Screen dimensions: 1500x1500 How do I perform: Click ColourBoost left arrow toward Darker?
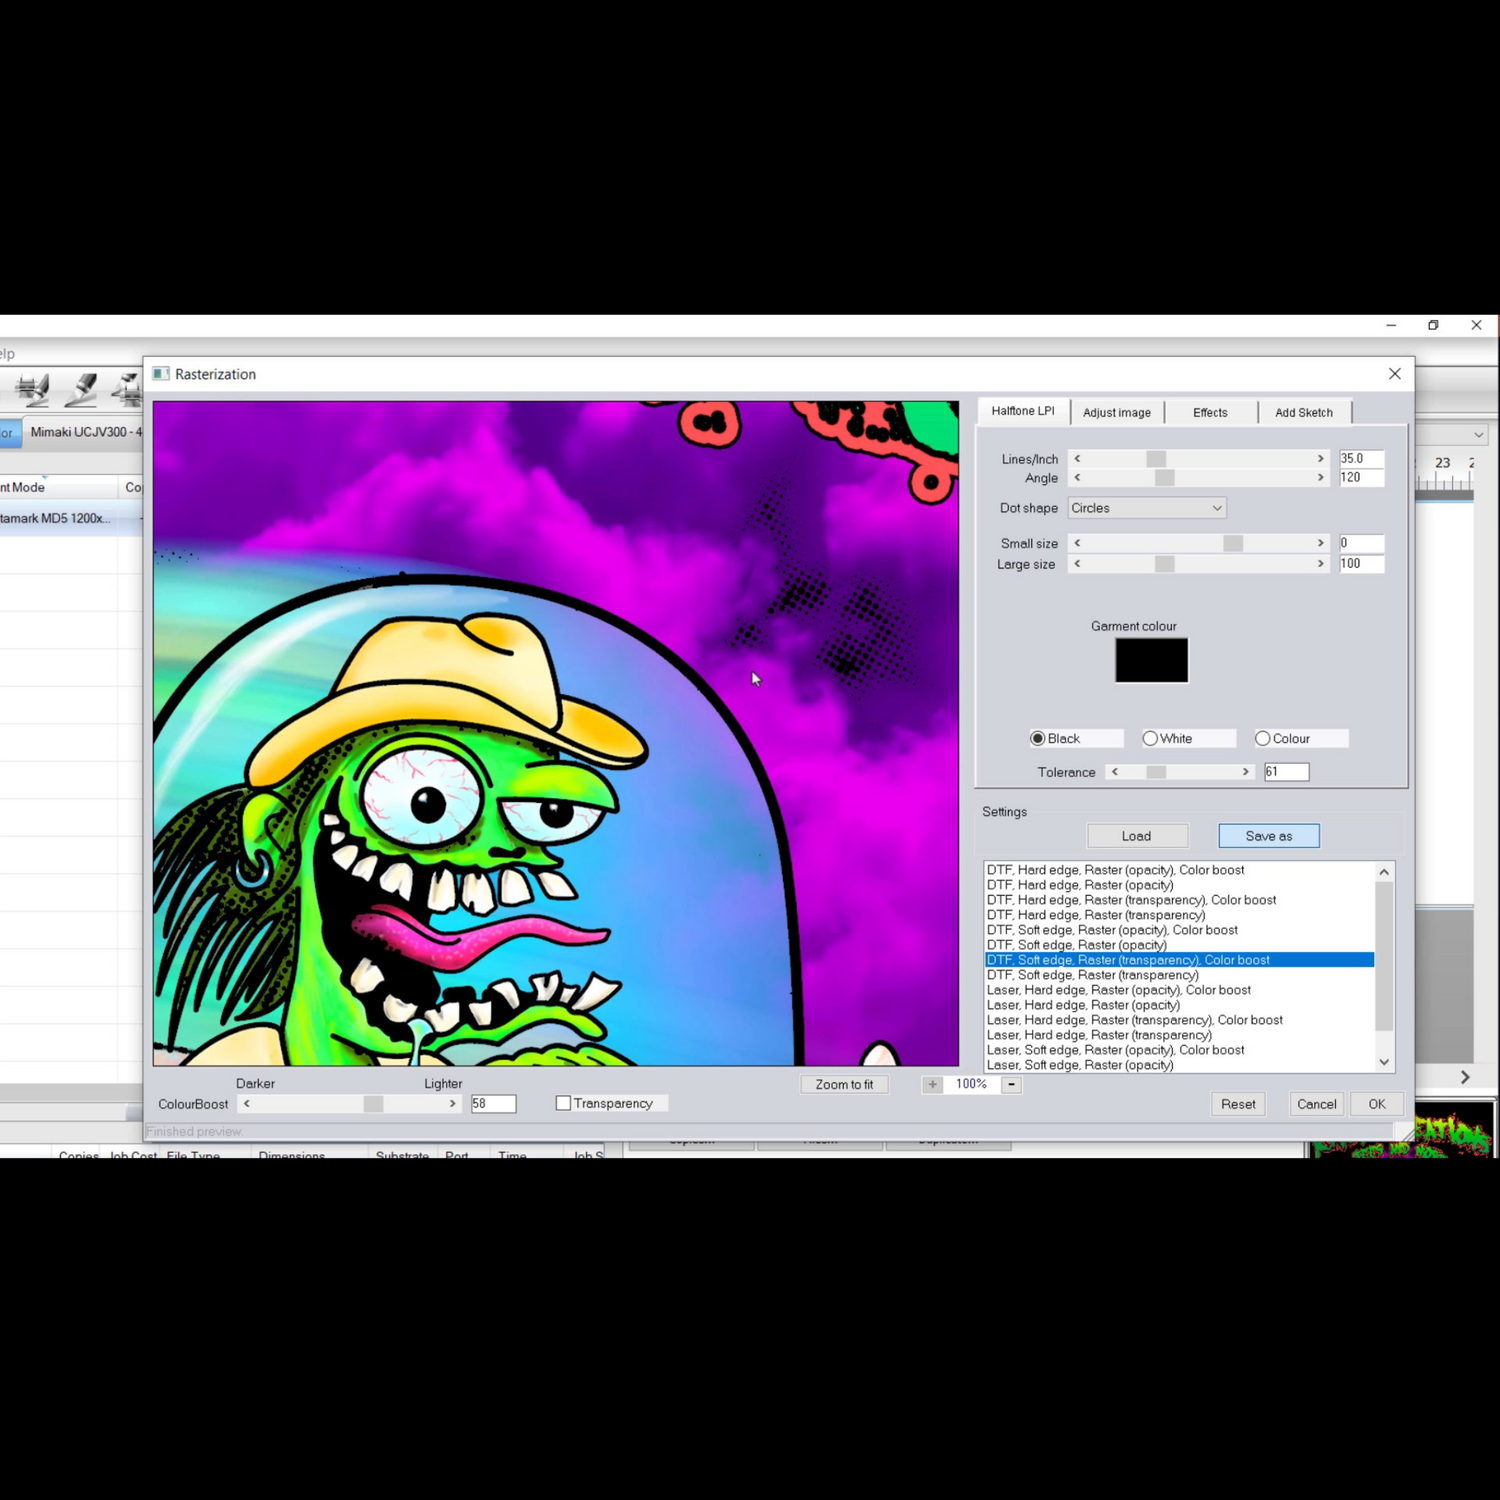pyautogui.click(x=247, y=1104)
